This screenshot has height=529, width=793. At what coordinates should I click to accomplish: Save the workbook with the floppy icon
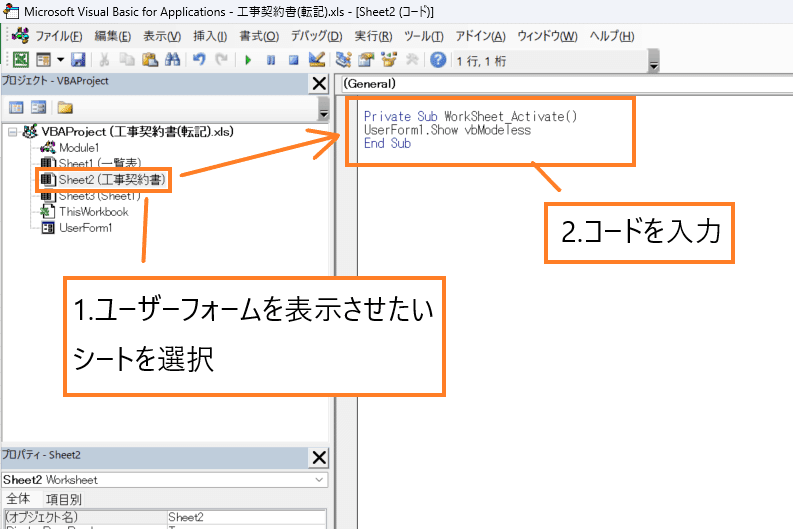pos(78,60)
